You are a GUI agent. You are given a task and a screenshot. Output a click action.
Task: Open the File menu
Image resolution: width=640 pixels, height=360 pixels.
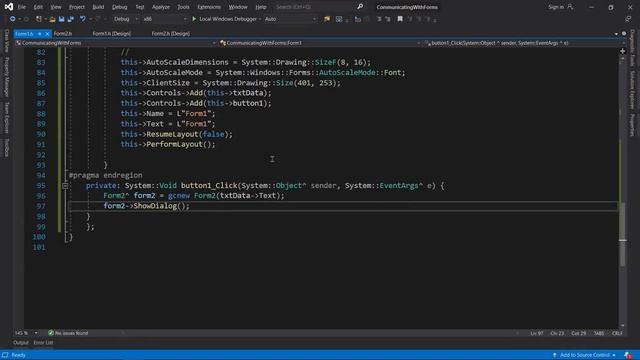[22, 7]
